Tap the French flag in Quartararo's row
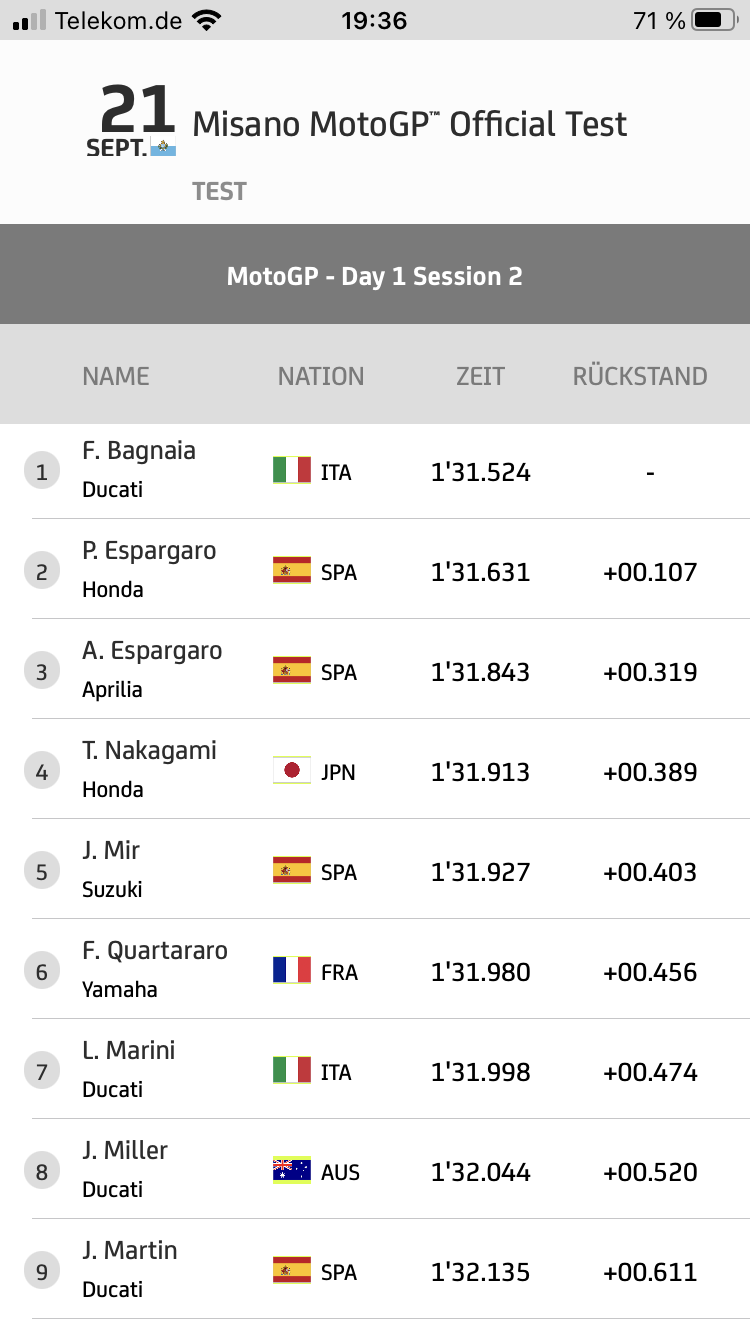750x1334 pixels. (292, 971)
